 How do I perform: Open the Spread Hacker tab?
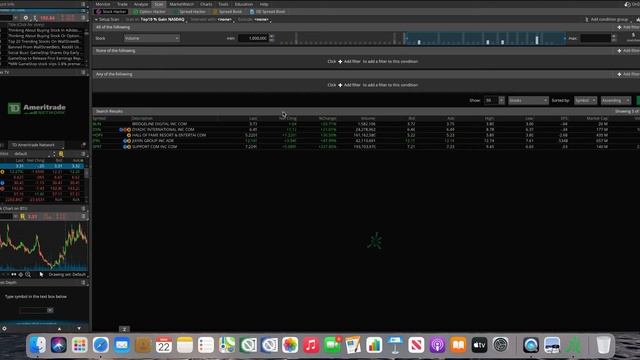pyautogui.click(x=189, y=11)
